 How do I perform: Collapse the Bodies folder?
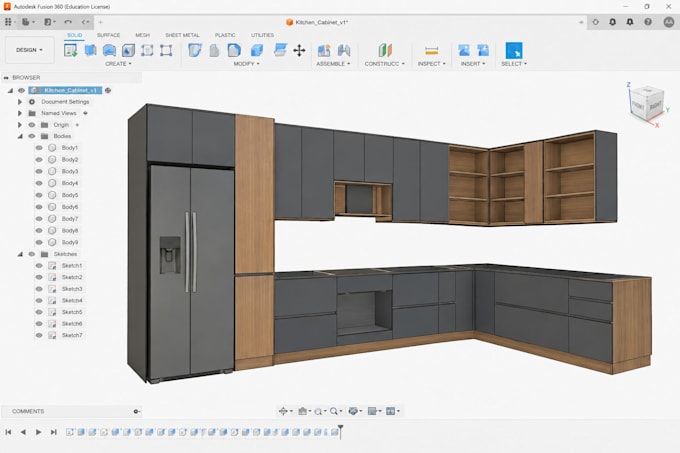20,136
